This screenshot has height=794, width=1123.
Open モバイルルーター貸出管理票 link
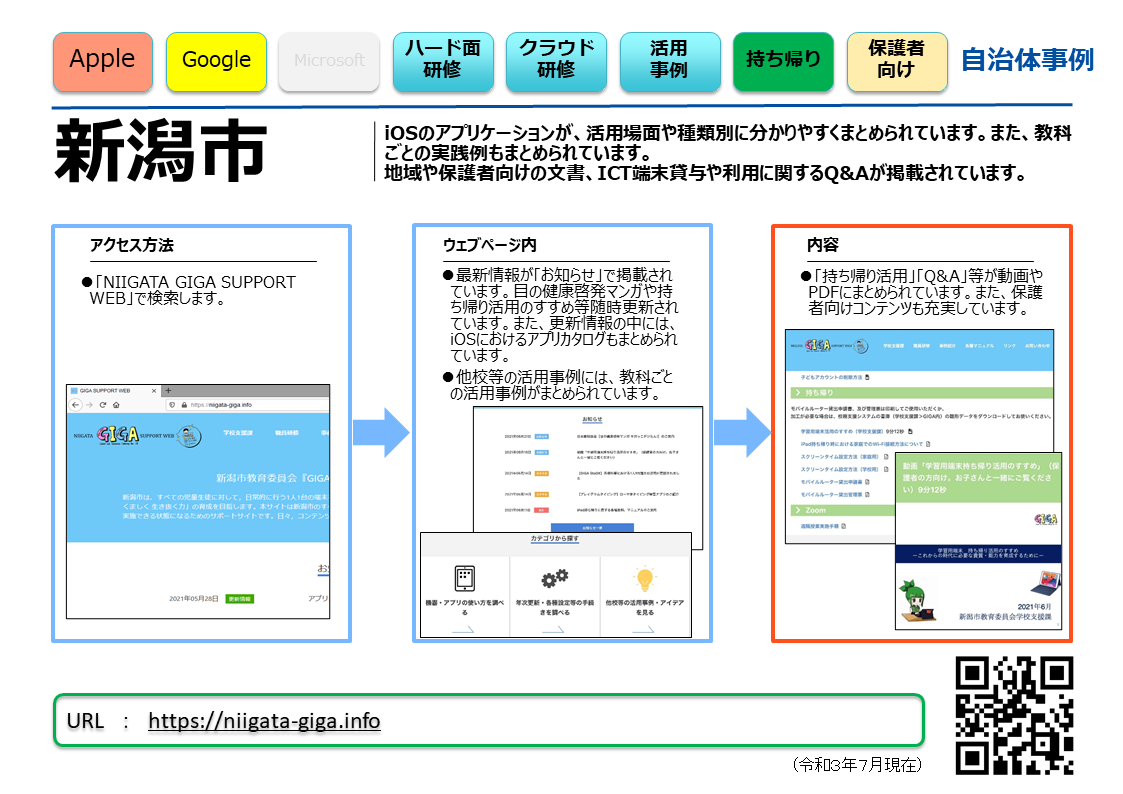tap(831, 495)
